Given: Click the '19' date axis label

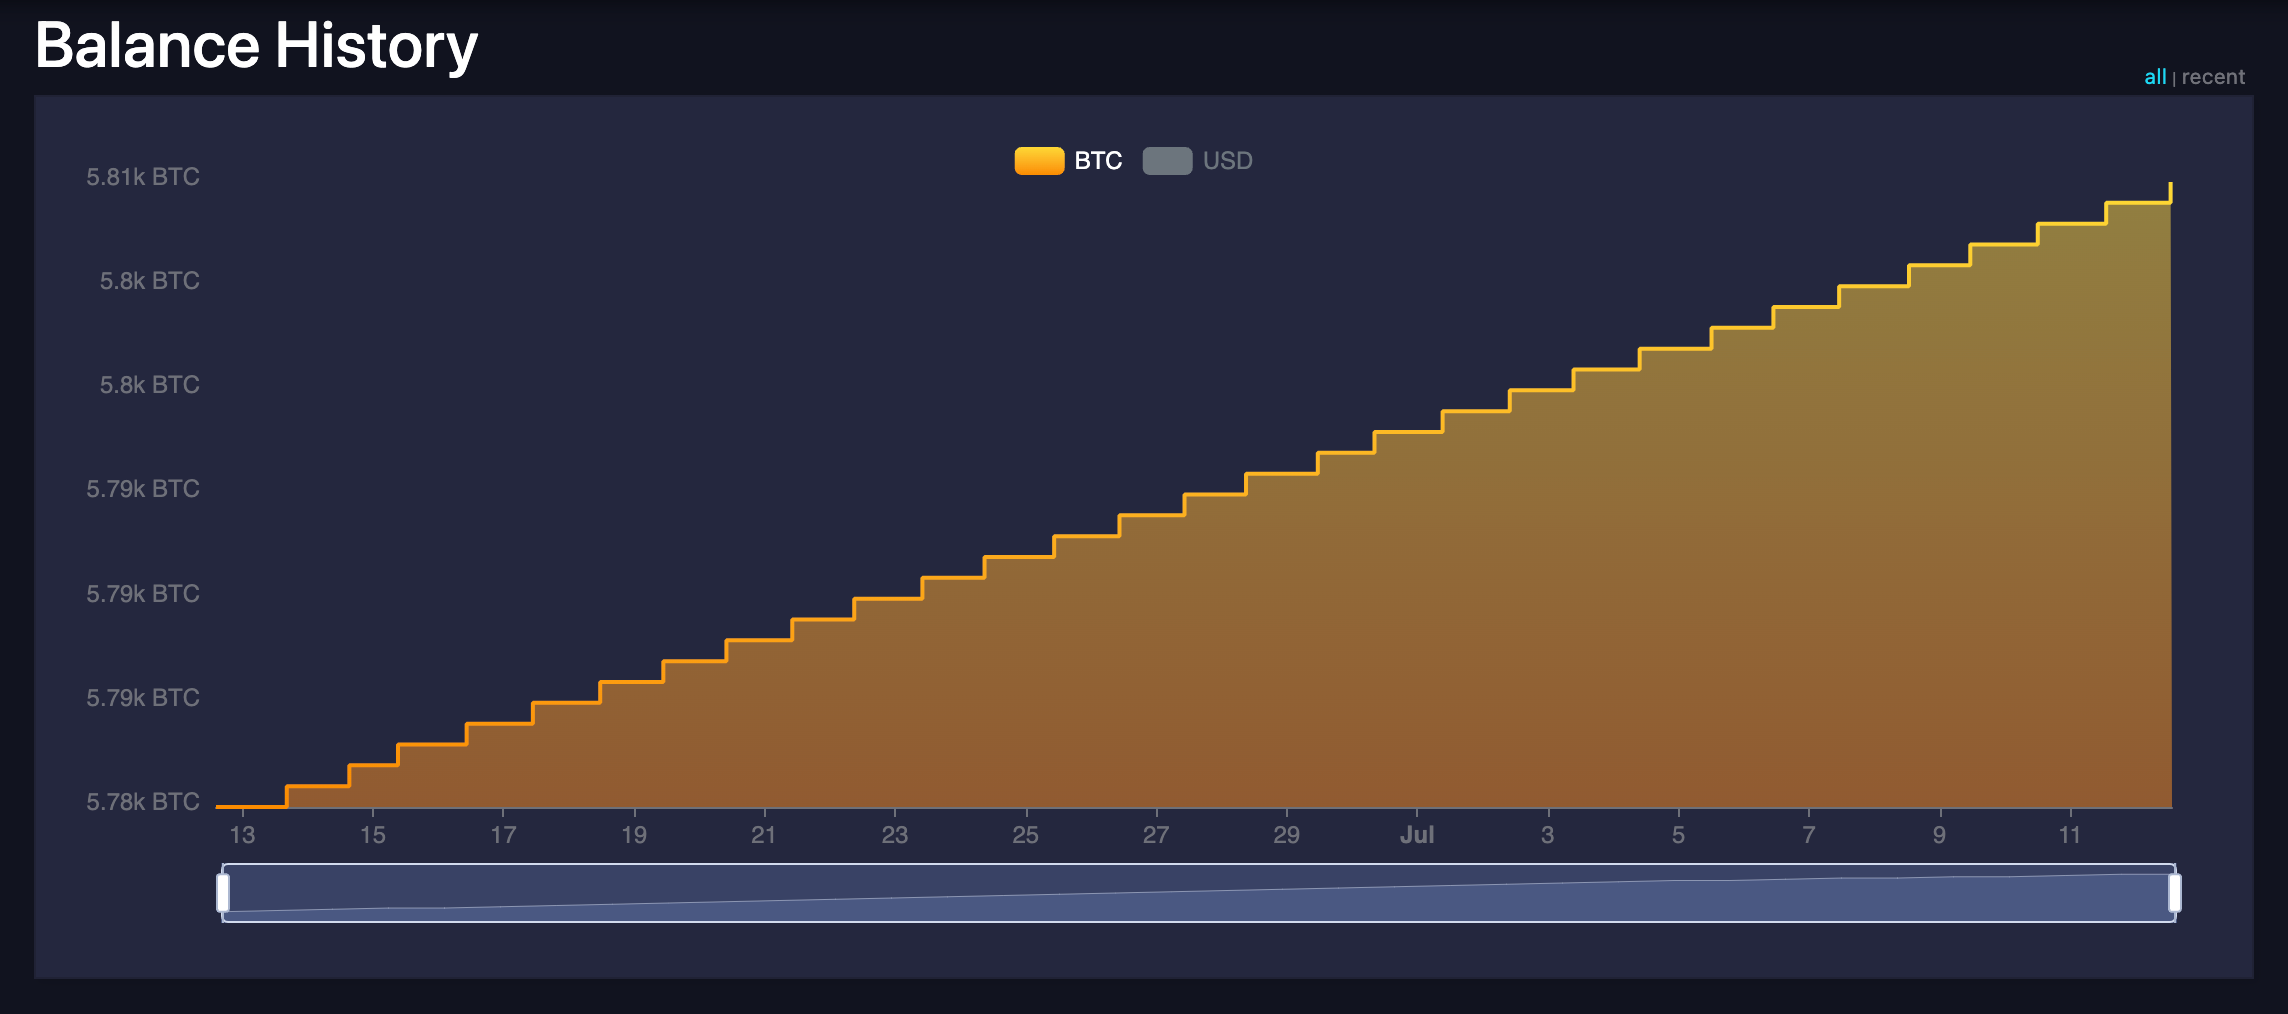Looking at the screenshot, I should [634, 835].
